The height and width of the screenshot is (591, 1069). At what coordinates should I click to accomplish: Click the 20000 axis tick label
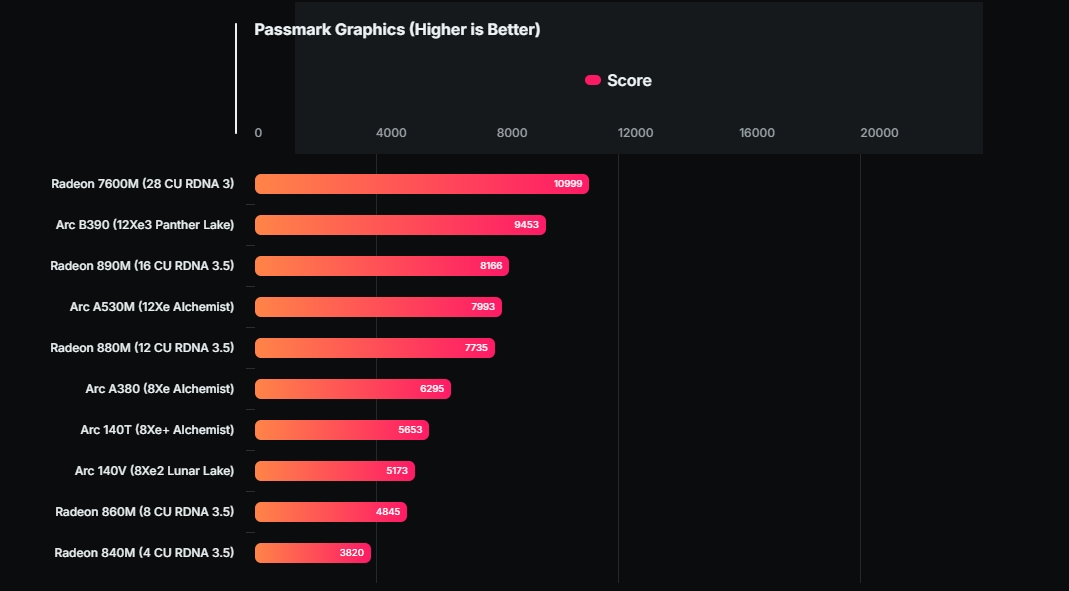tap(879, 133)
